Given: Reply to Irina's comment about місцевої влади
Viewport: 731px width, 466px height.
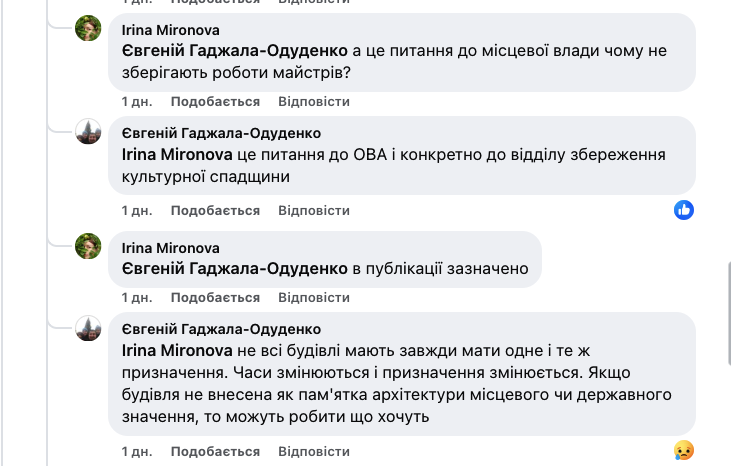Looking at the screenshot, I should pyautogui.click(x=314, y=102).
